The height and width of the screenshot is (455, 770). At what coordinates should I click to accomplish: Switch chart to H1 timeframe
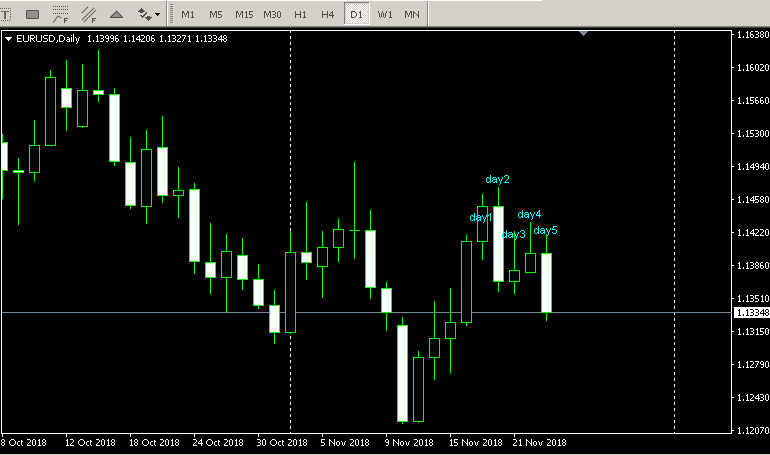[x=300, y=15]
